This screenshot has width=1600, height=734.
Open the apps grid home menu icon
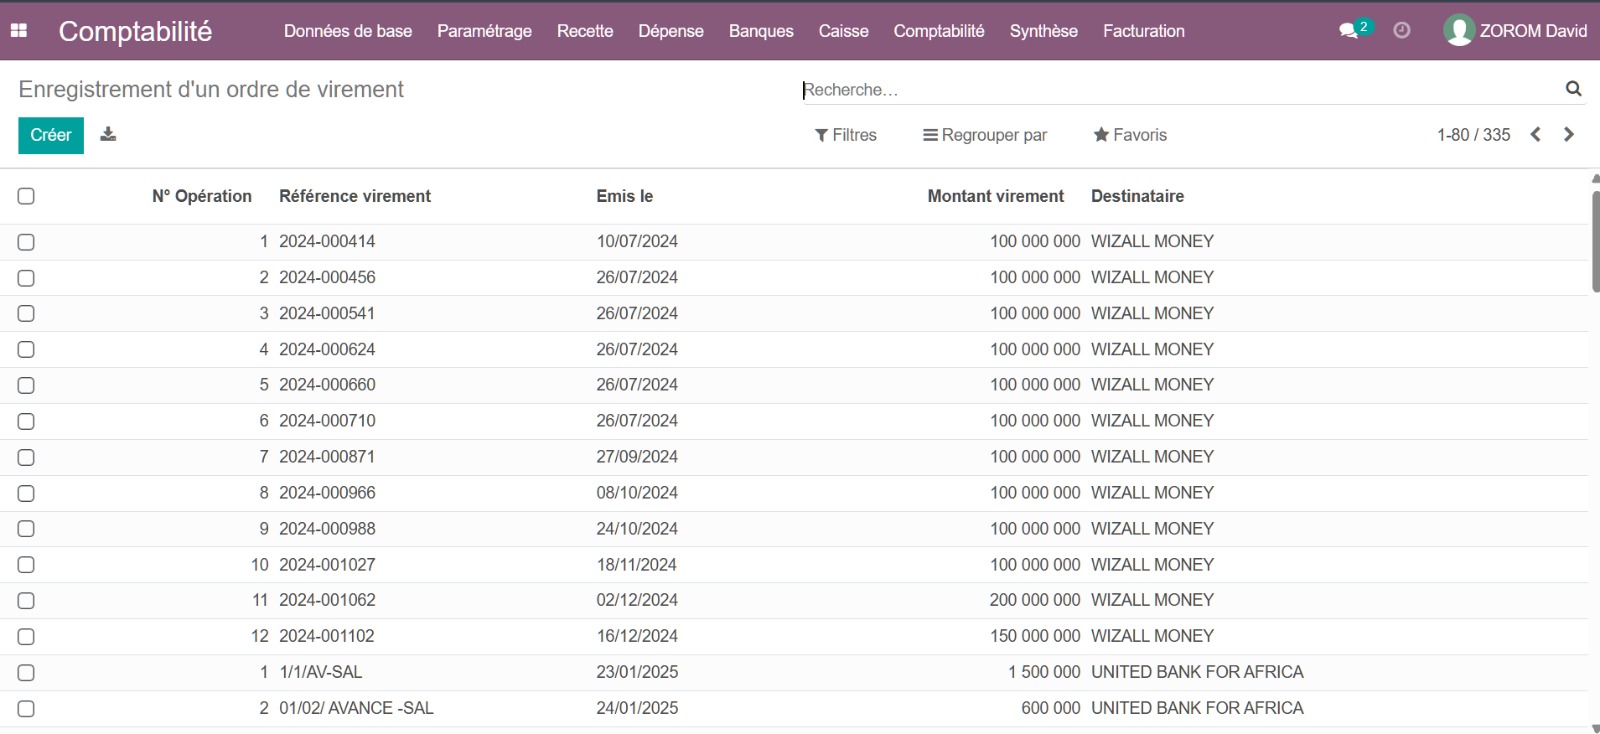point(19,30)
